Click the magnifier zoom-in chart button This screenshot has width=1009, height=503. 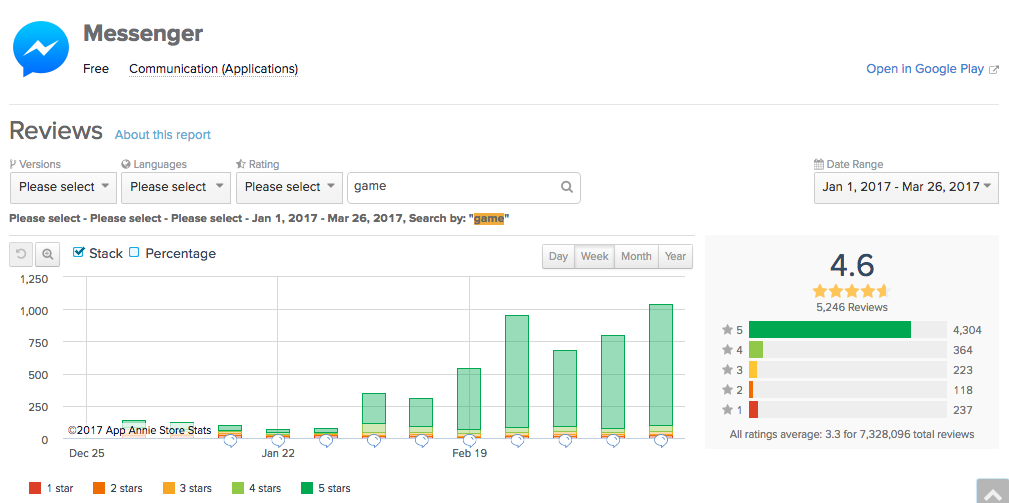pos(47,254)
